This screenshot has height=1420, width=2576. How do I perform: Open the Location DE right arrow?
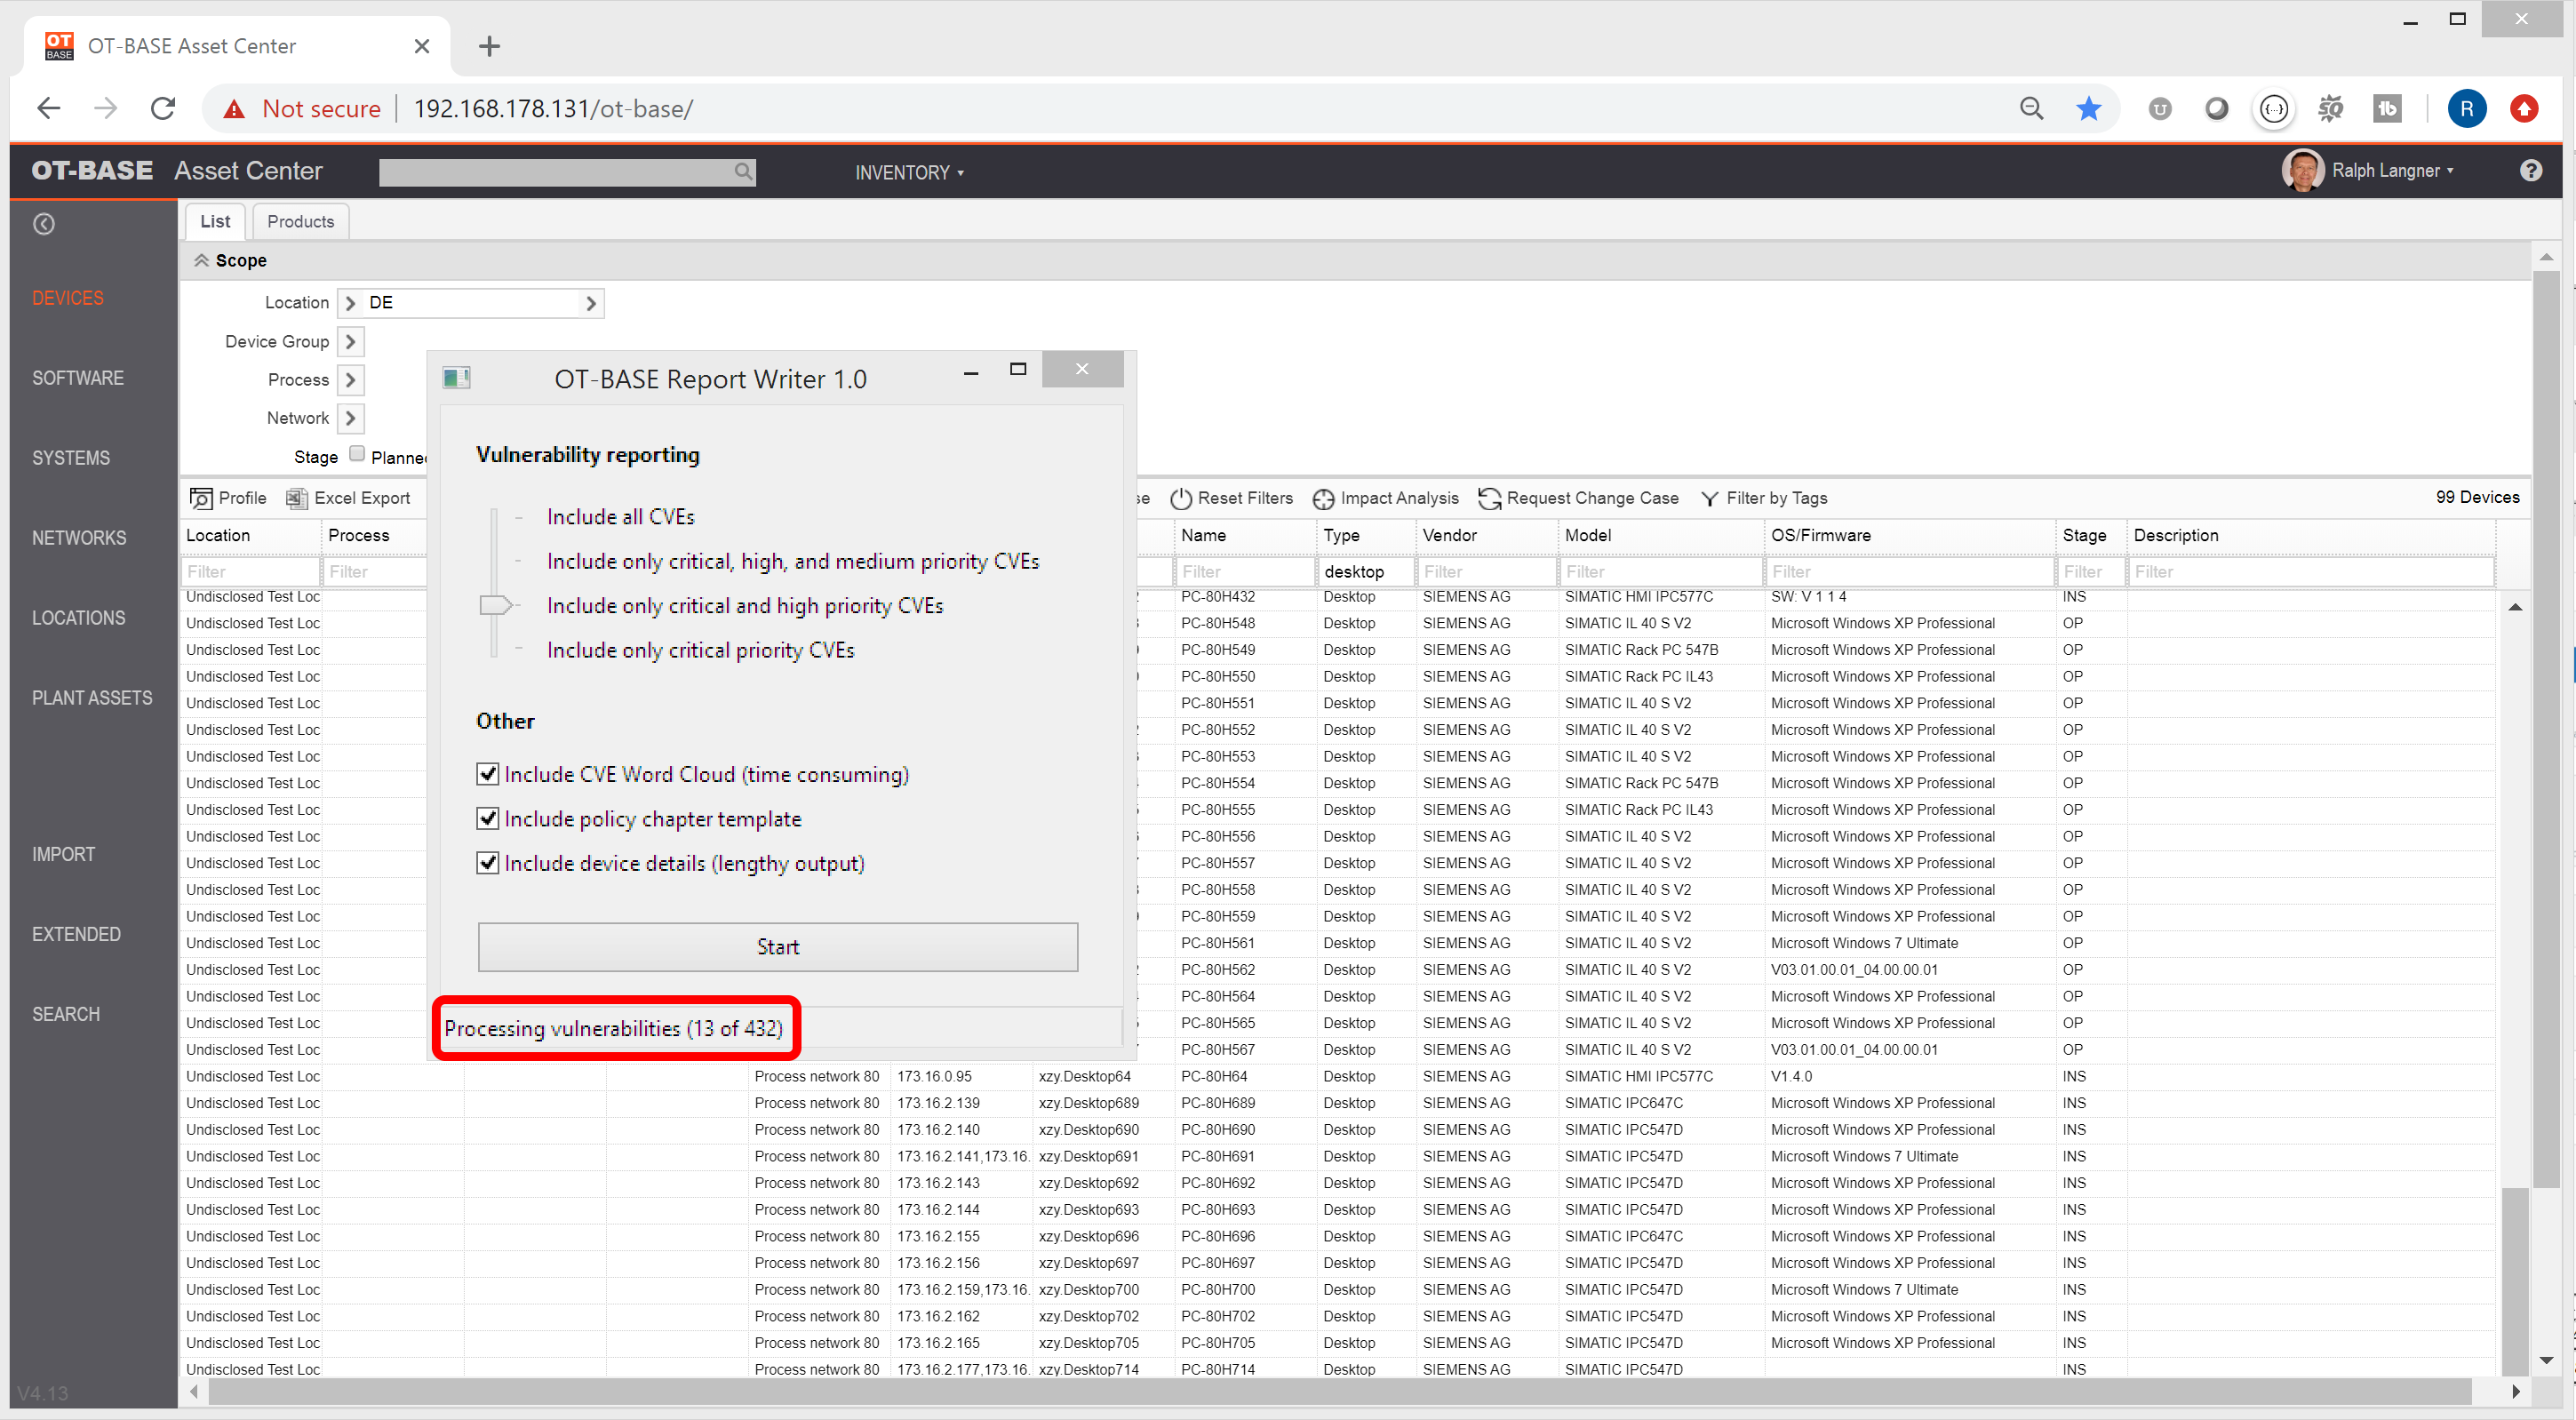coord(591,303)
